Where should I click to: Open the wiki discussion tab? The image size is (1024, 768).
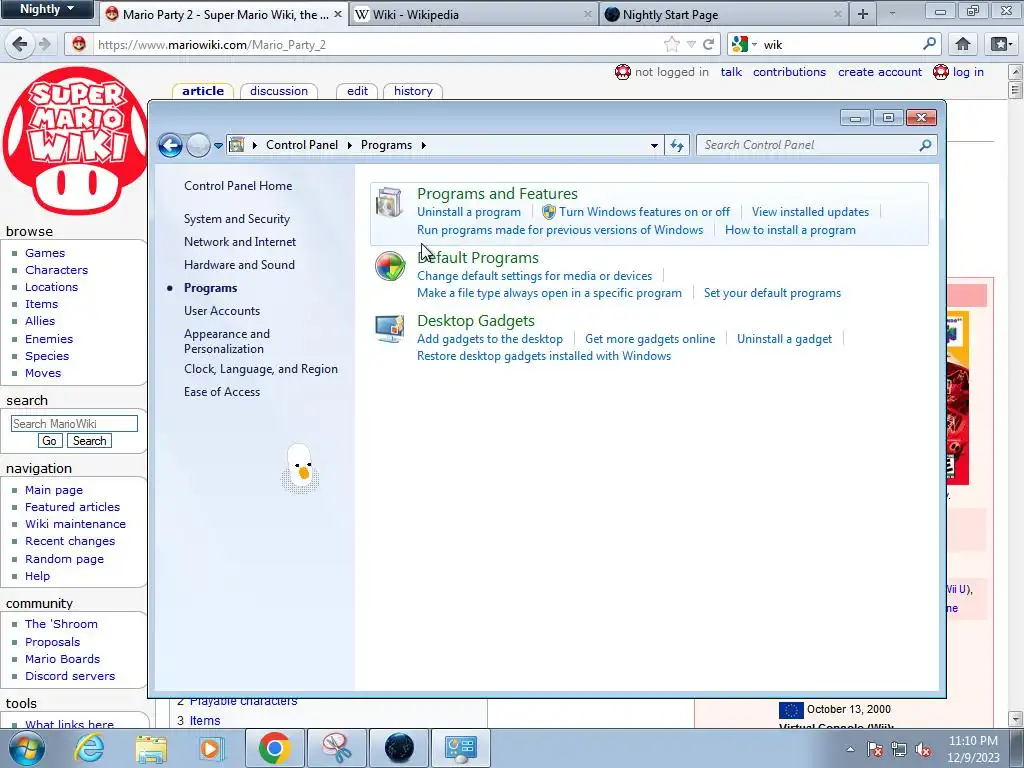tap(279, 91)
